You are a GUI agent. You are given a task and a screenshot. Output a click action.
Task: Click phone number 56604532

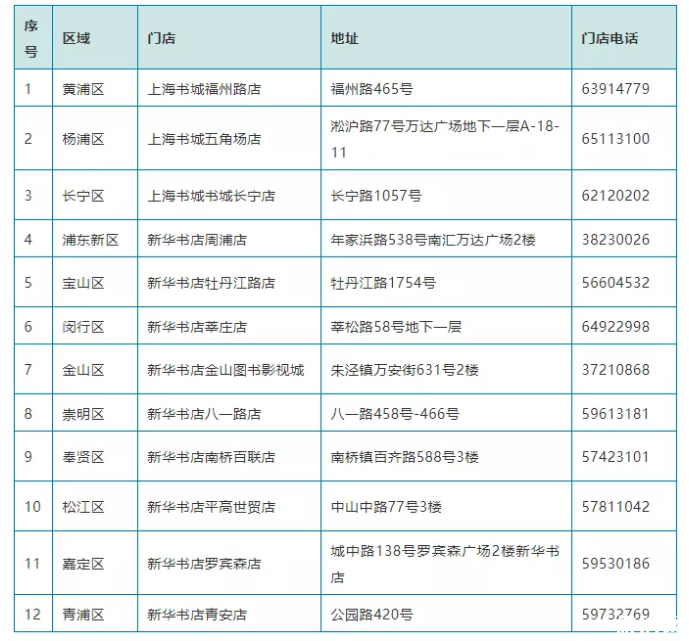coord(615,282)
